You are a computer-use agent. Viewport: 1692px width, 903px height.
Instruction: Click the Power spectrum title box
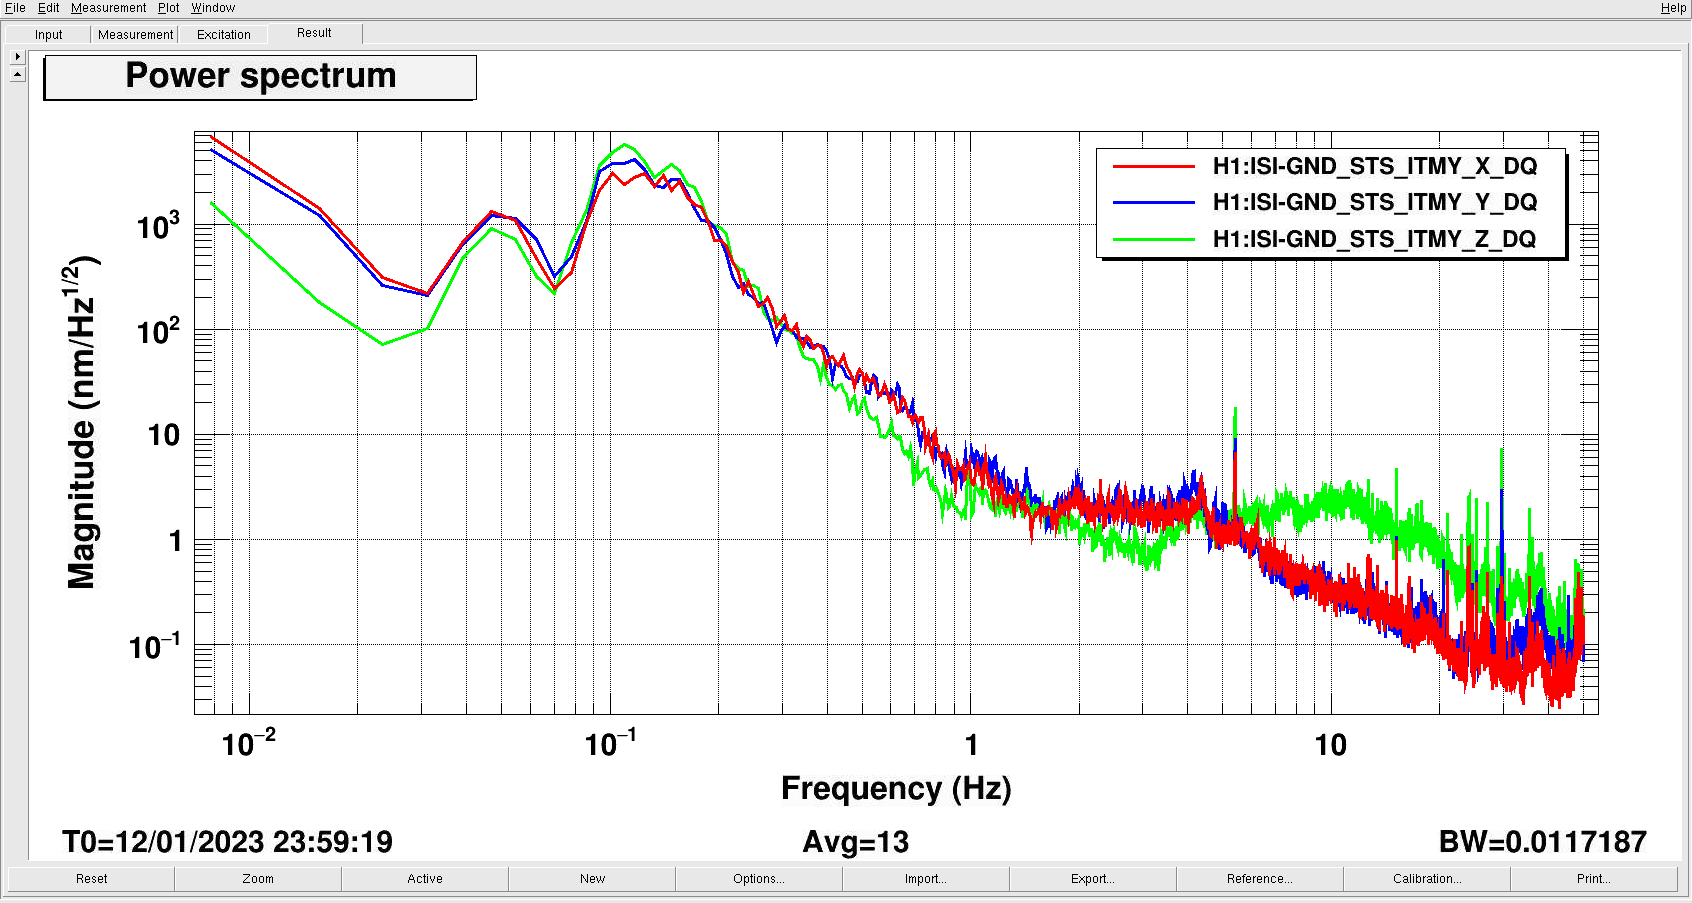click(x=260, y=77)
